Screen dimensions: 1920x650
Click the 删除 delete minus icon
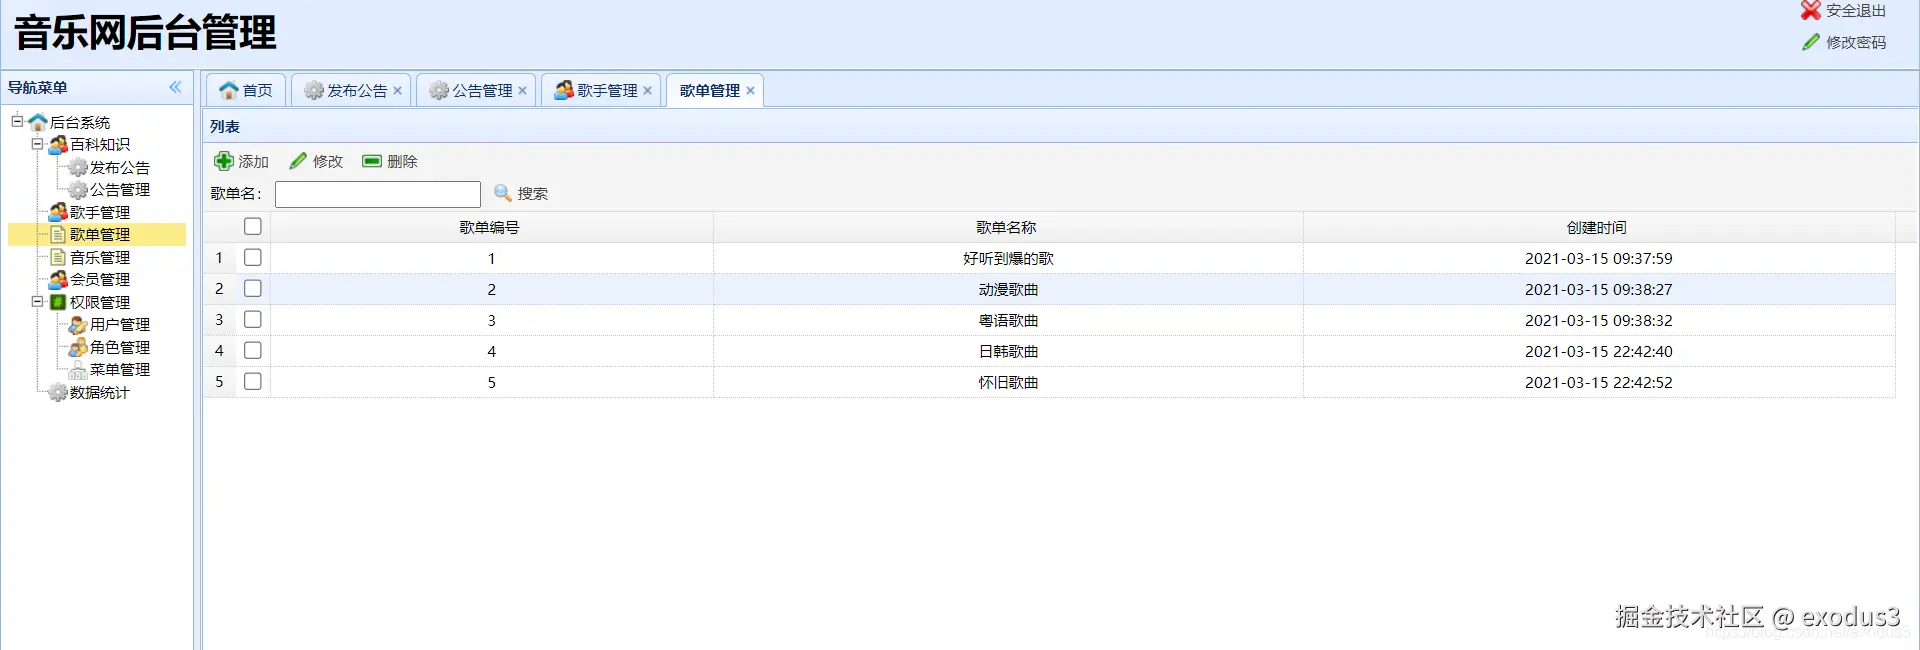(x=372, y=161)
